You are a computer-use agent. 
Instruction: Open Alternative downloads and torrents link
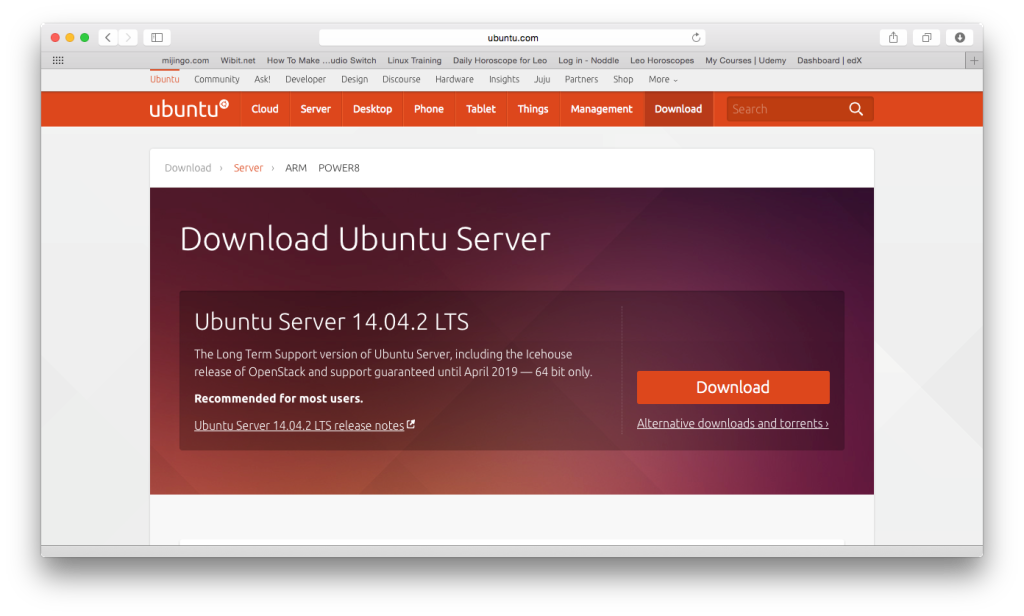(732, 424)
